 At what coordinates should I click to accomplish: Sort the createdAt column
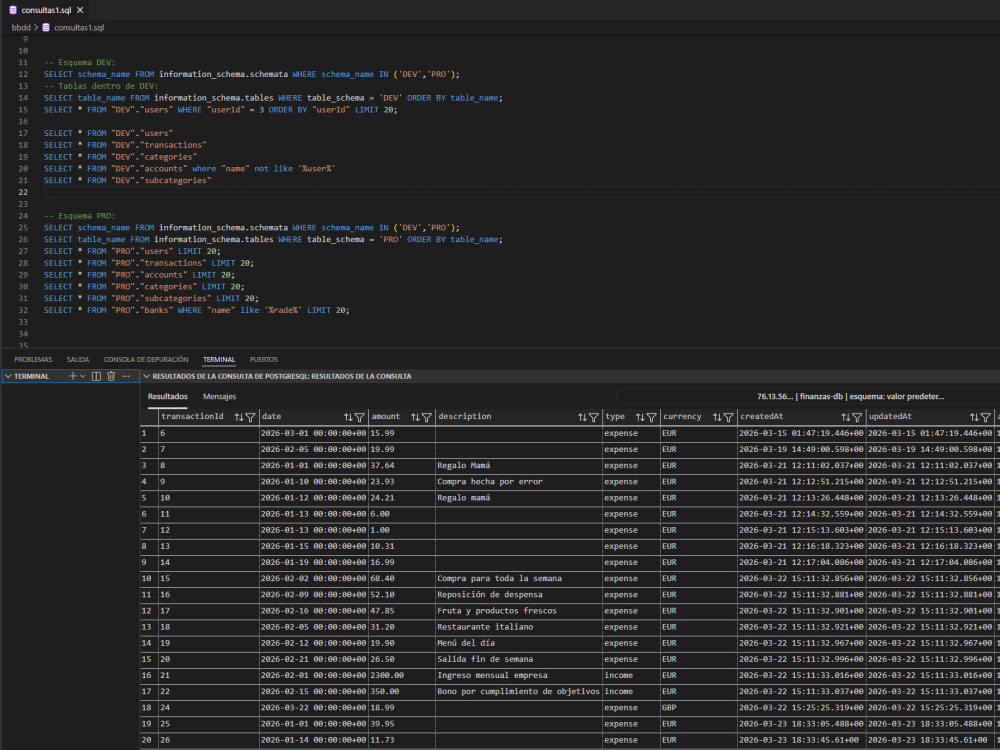click(846, 417)
